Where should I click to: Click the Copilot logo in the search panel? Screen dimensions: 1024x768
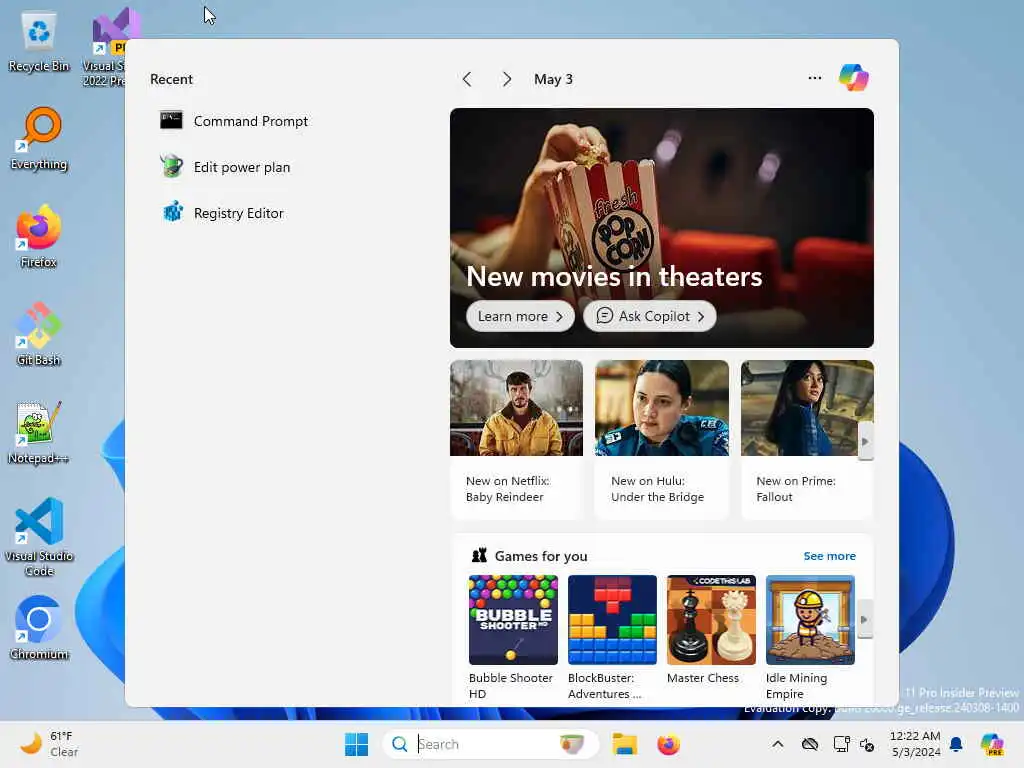pyautogui.click(x=854, y=78)
